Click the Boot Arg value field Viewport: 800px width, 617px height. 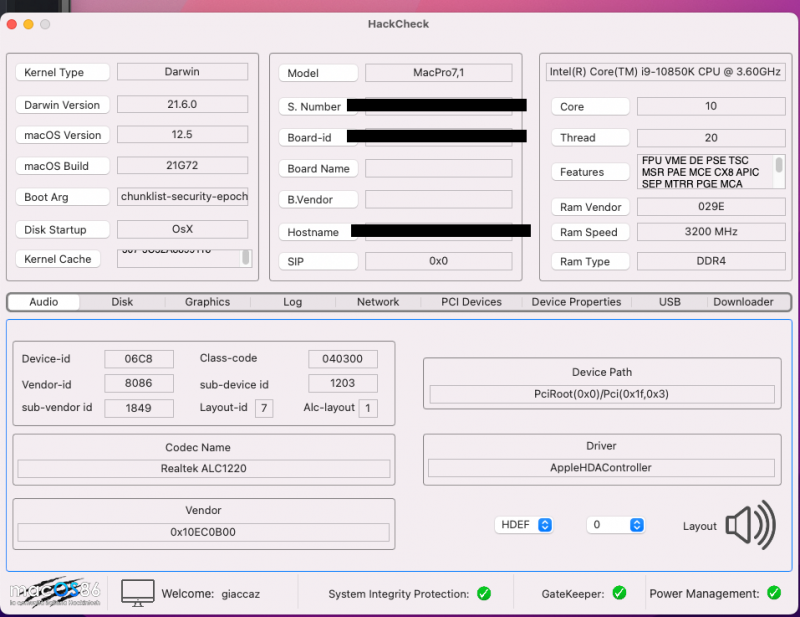click(x=183, y=196)
